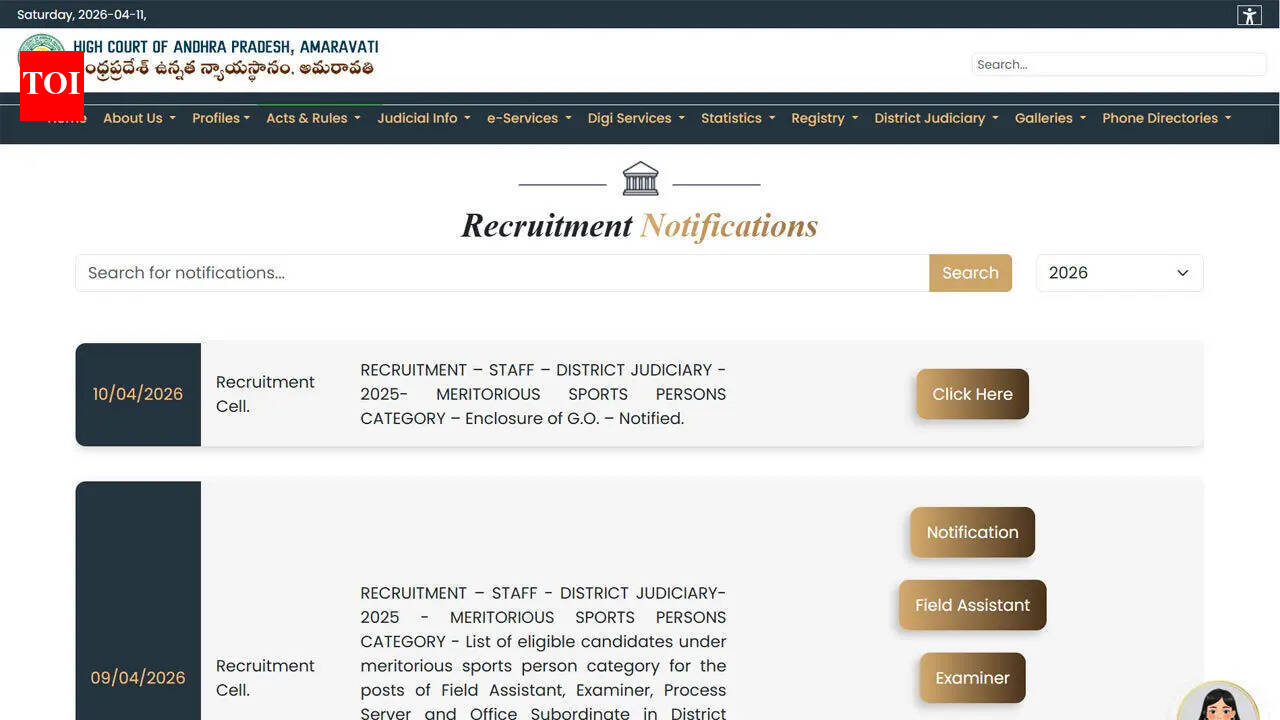Click Here for the Sports Persons G.O. notification
The image size is (1280, 720).
[x=971, y=394]
